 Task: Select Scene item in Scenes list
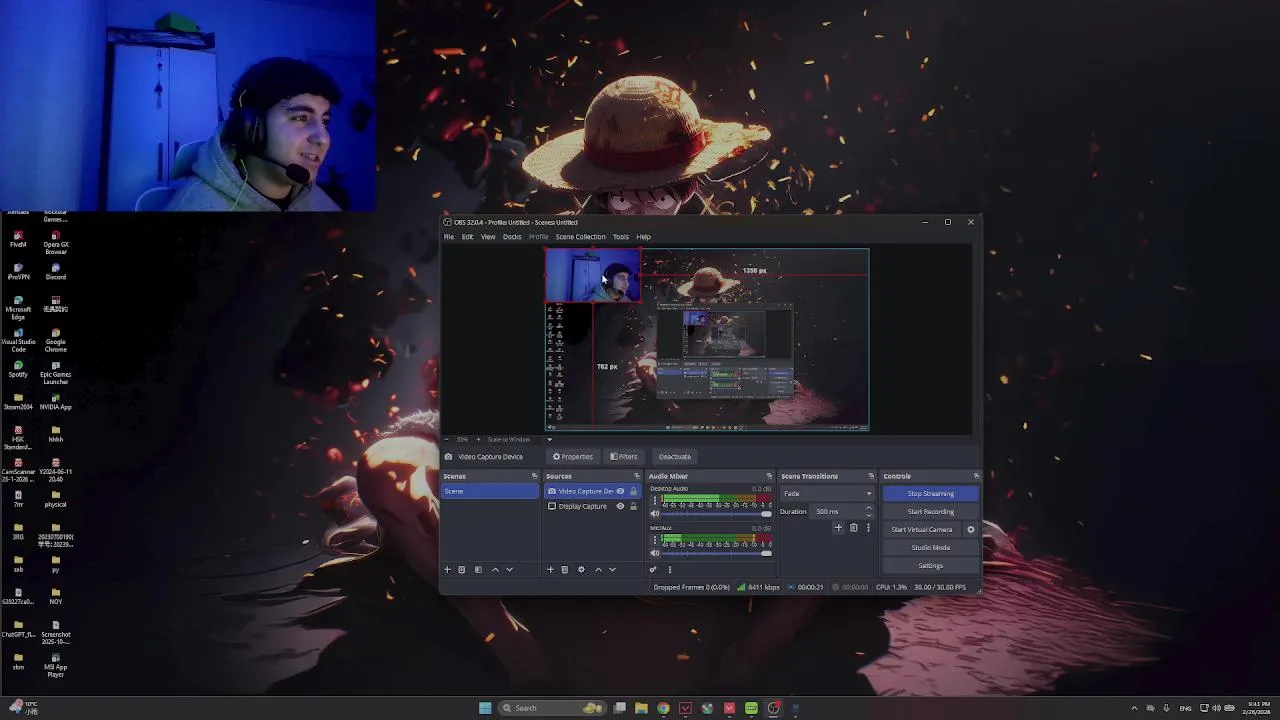click(491, 491)
